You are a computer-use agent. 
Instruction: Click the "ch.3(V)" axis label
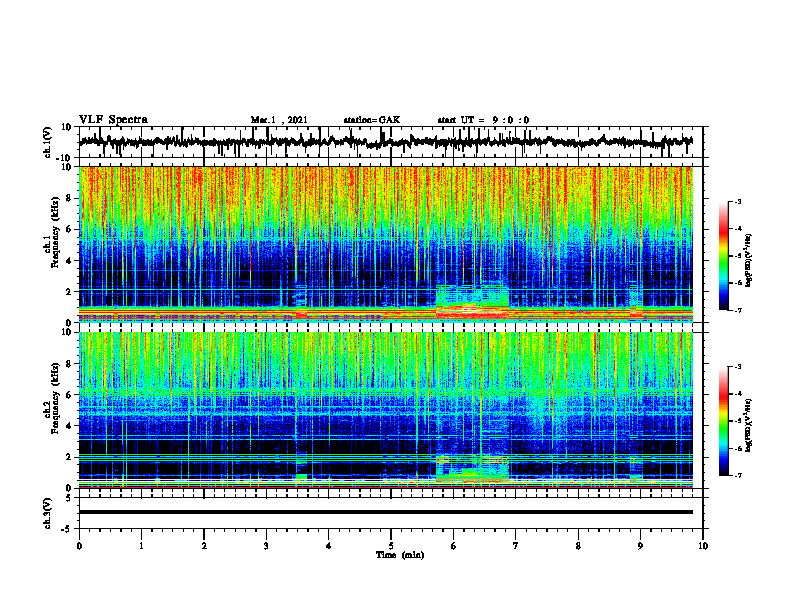(x=48, y=513)
